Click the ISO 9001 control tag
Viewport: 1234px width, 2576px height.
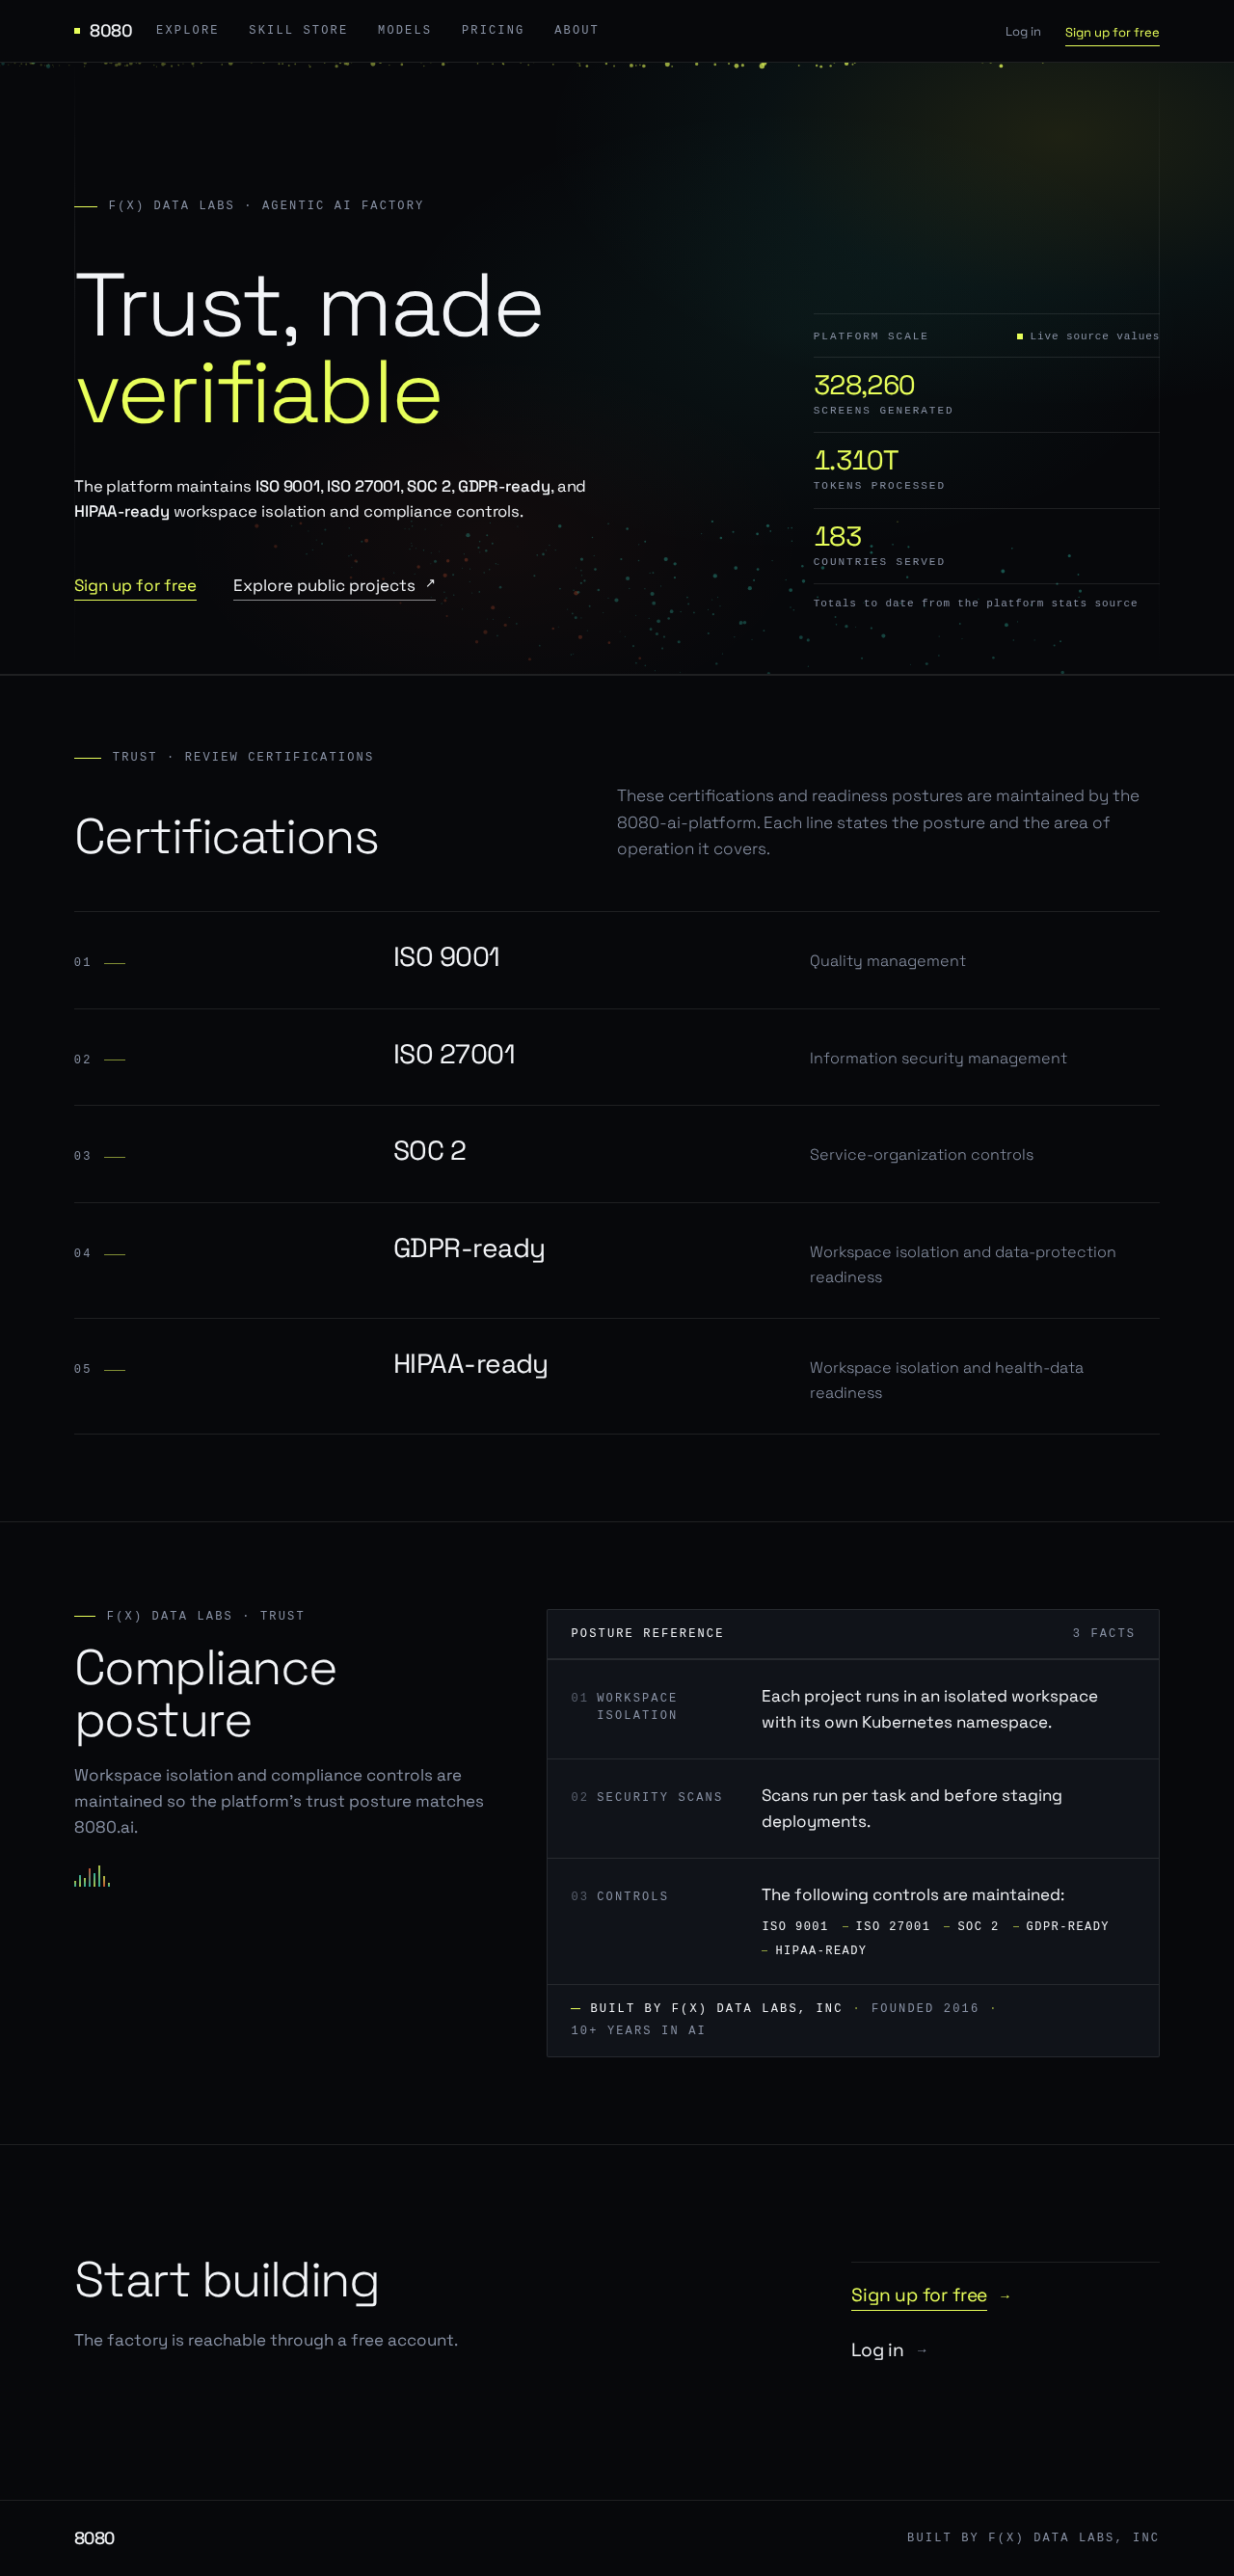pyautogui.click(x=794, y=1926)
